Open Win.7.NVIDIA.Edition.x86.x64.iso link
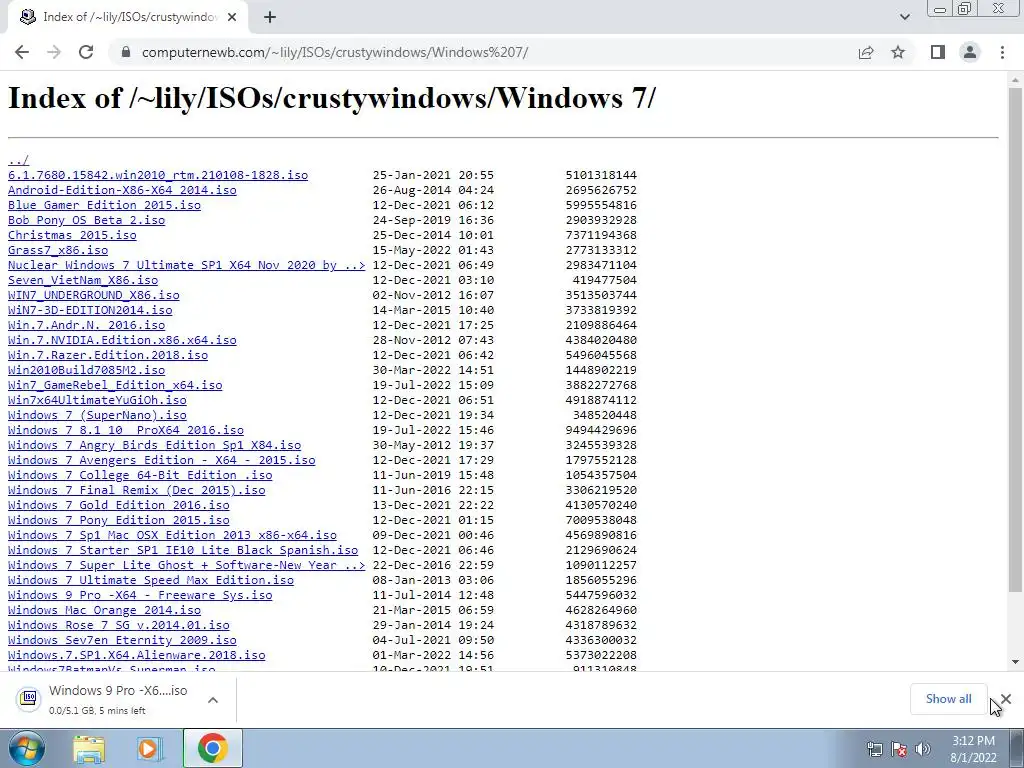 pos(122,340)
